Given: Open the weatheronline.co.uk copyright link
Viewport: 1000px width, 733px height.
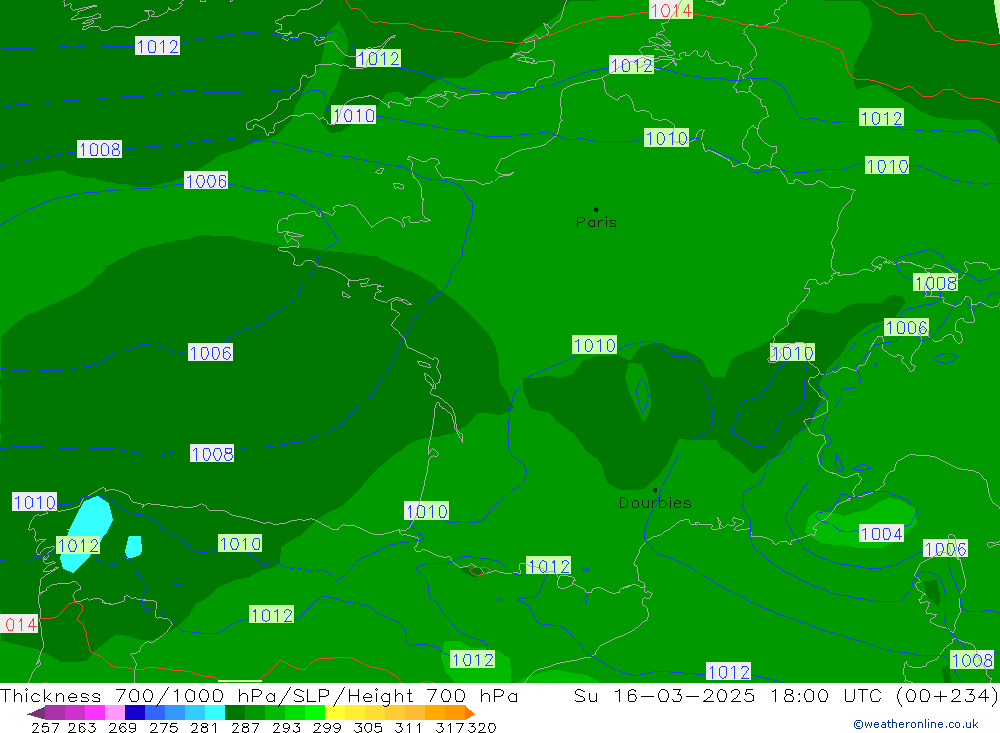Looking at the screenshot, I should point(916,723).
